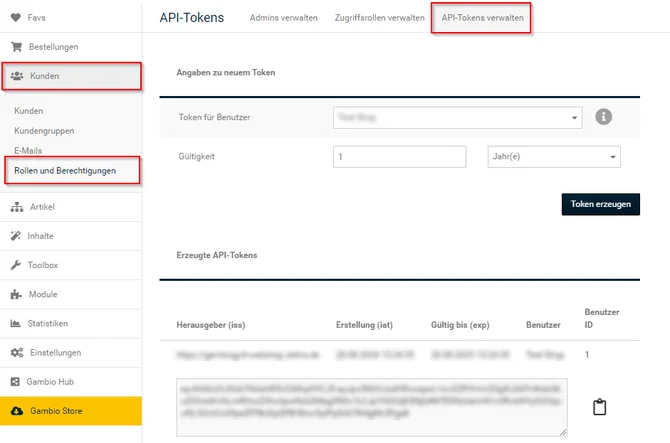This screenshot has width=670, height=443.
Task: Open Rollen und Berechtigungen submenu link
Action: pos(65,170)
